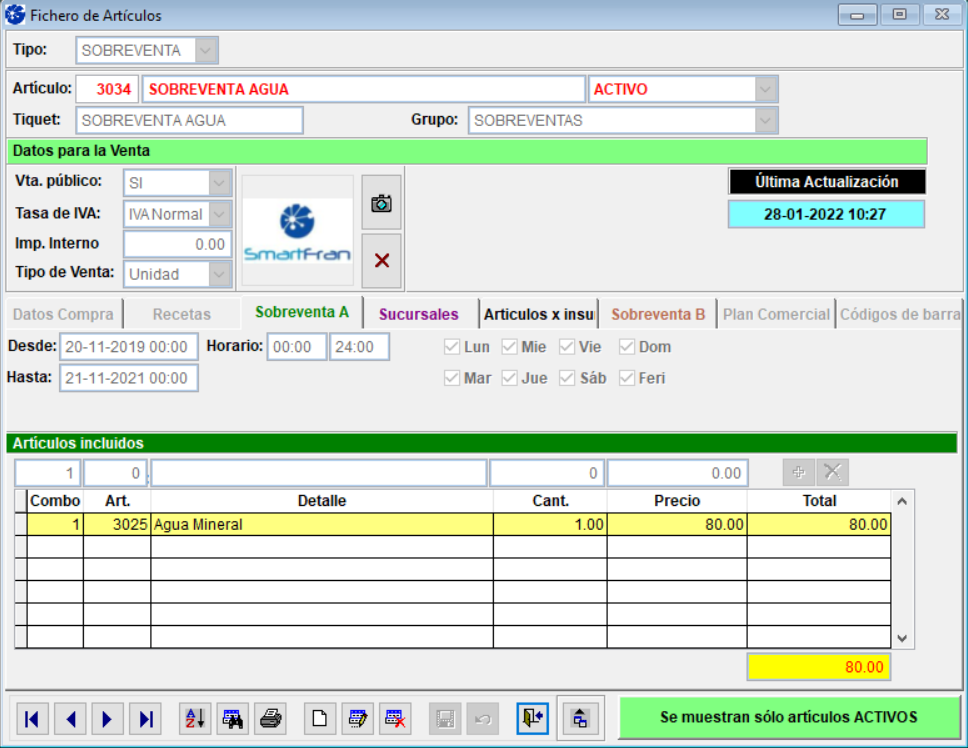Toggle the Feri checkbox

tap(627, 378)
